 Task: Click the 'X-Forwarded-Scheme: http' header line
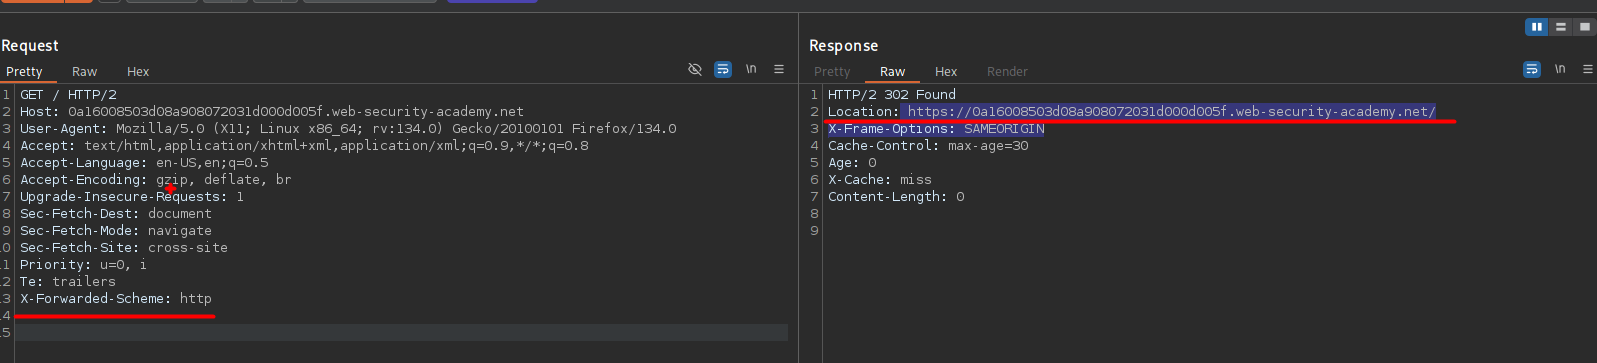click(x=116, y=299)
